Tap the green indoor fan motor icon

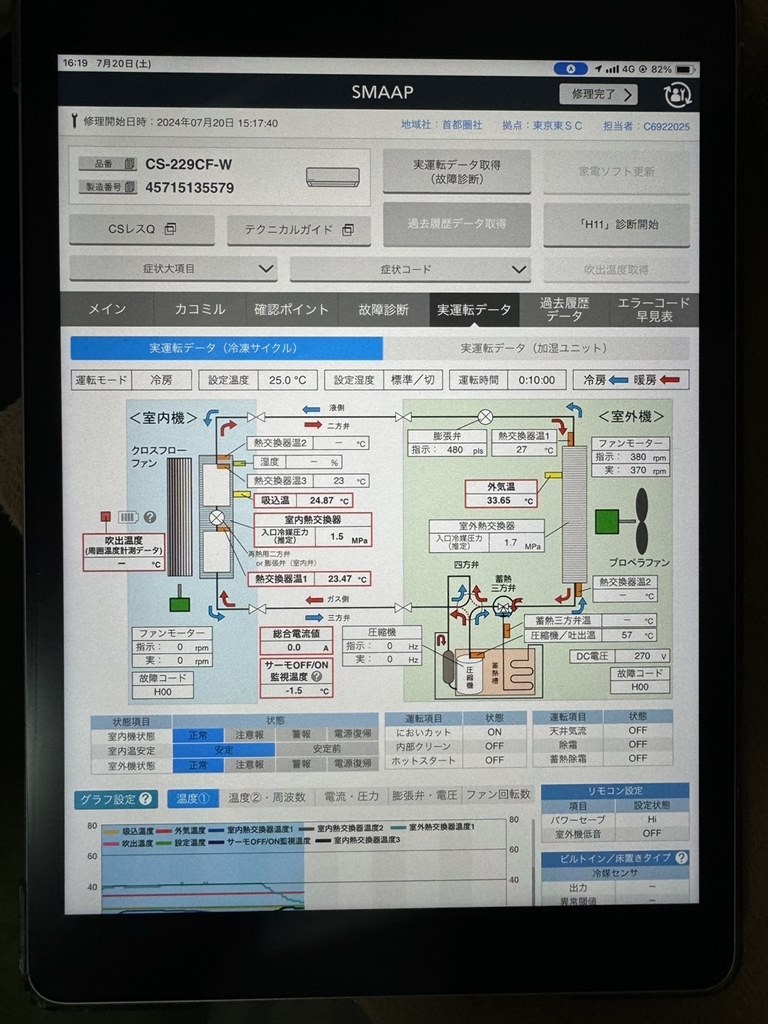180,603
